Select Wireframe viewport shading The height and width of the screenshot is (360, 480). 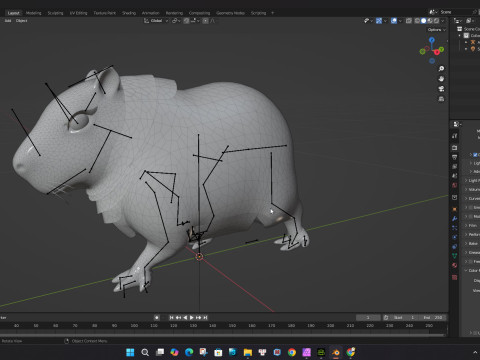coord(417,21)
